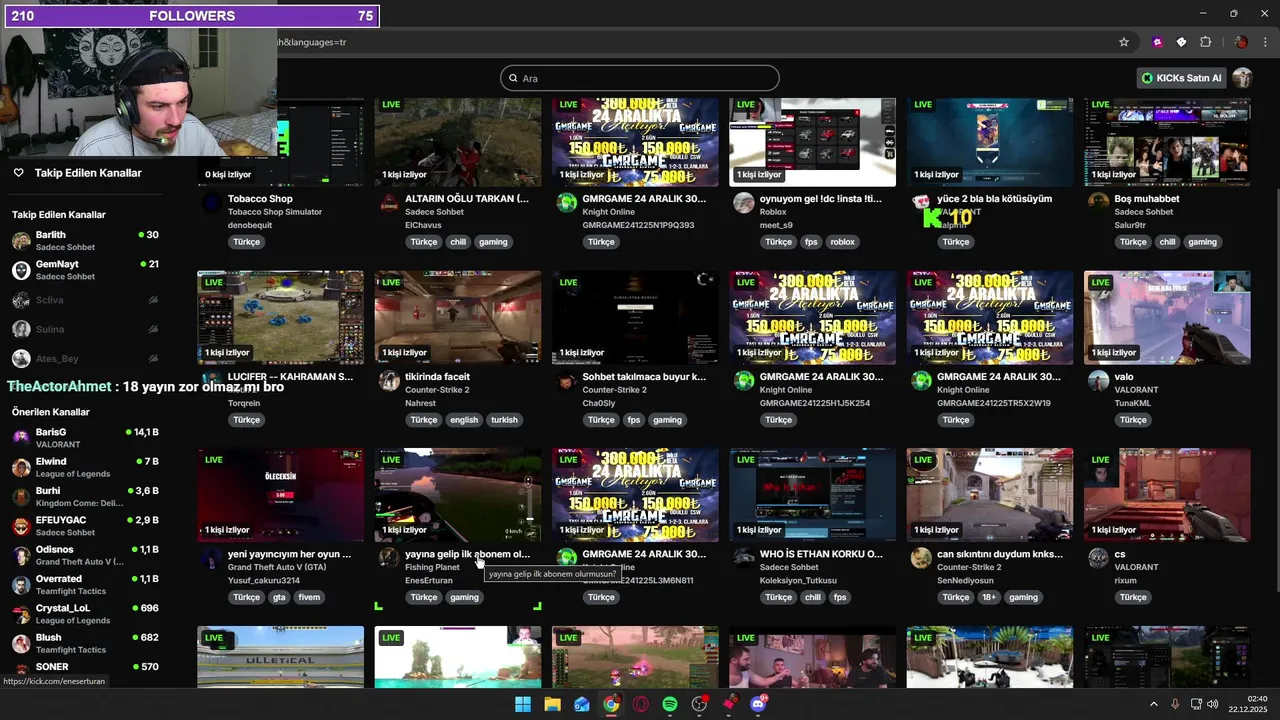This screenshot has width=1280, height=720.
Task: Bookmark this page with the star icon
Action: point(1124,42)
